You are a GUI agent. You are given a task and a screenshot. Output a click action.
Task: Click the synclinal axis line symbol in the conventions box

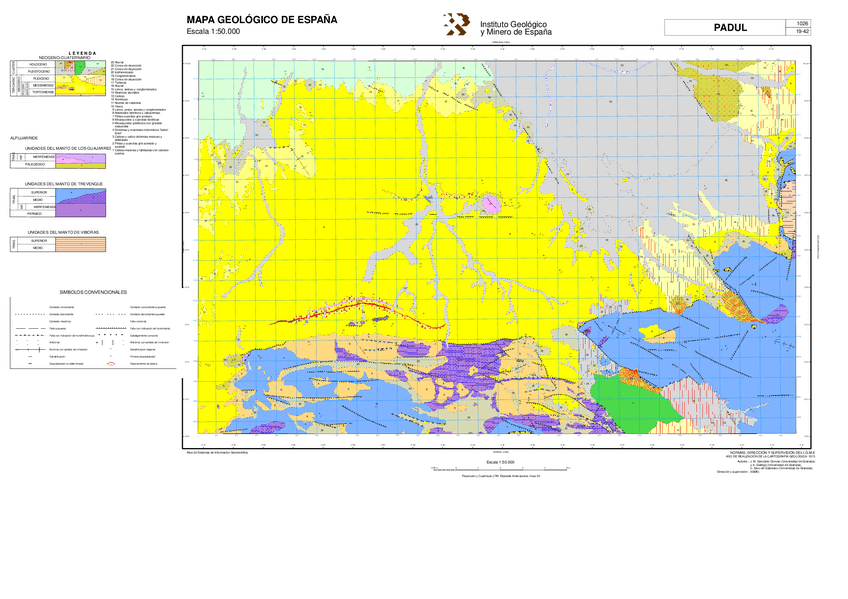[30, 349]
